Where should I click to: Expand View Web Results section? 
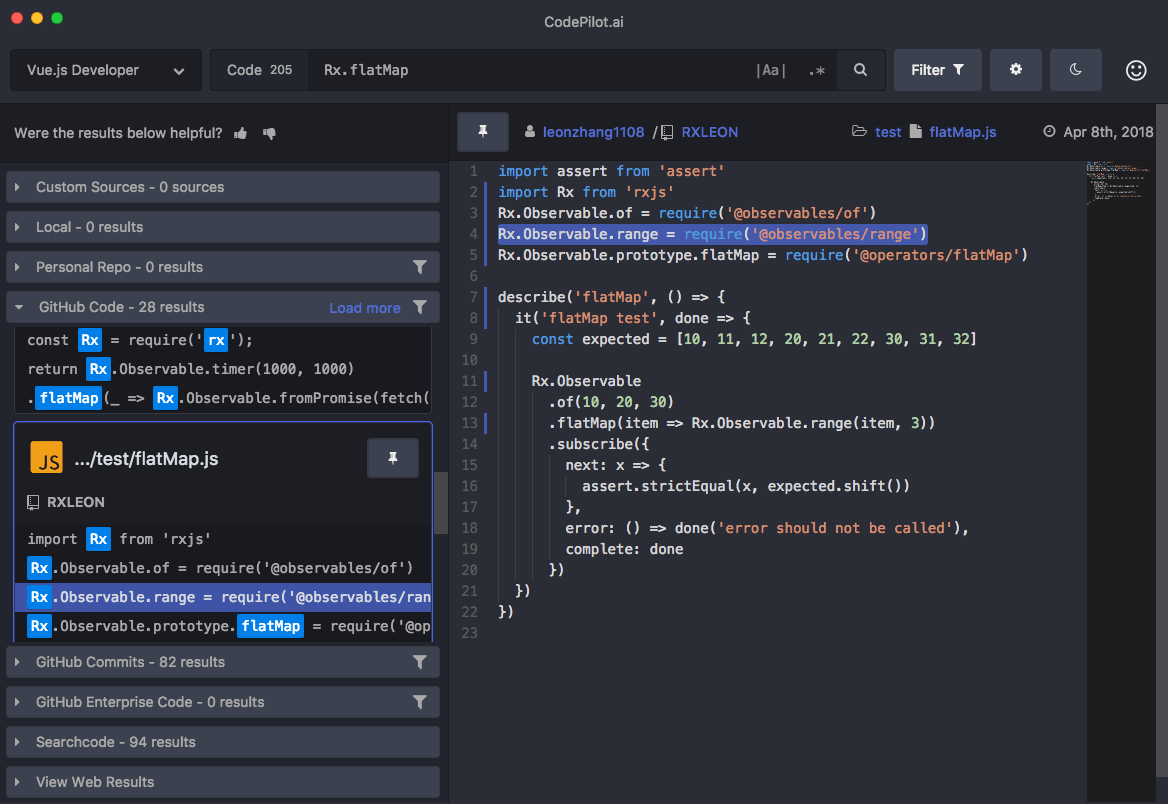click(x=223, y=782)
